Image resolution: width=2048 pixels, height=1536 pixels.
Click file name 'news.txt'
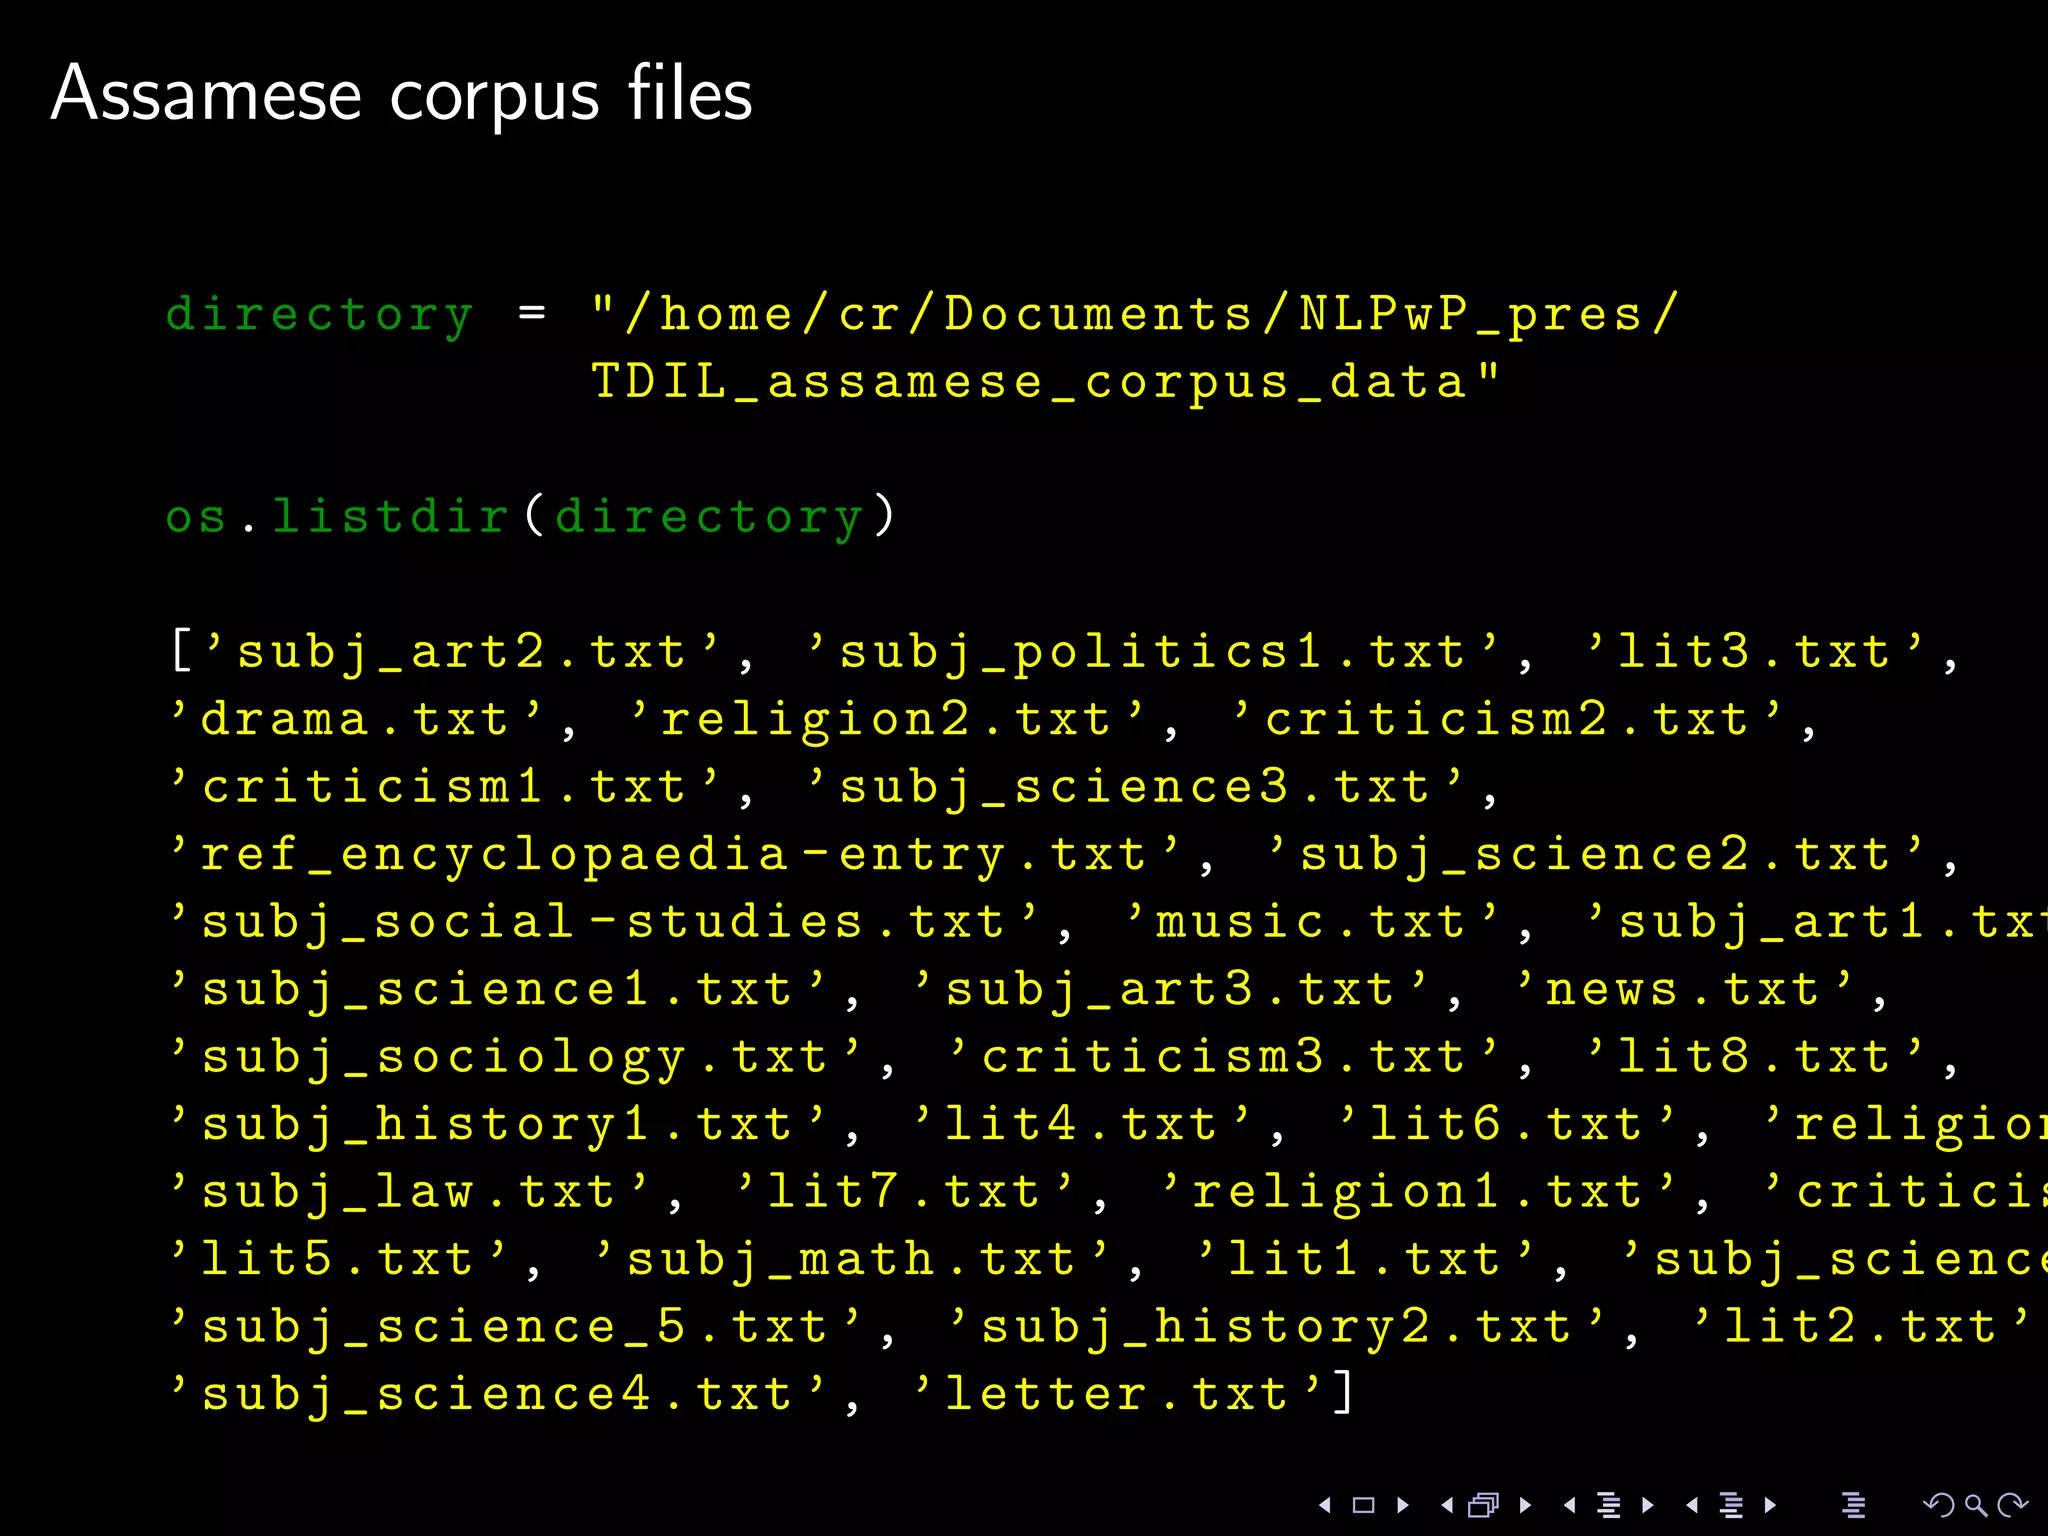(x=1683, y=989)
